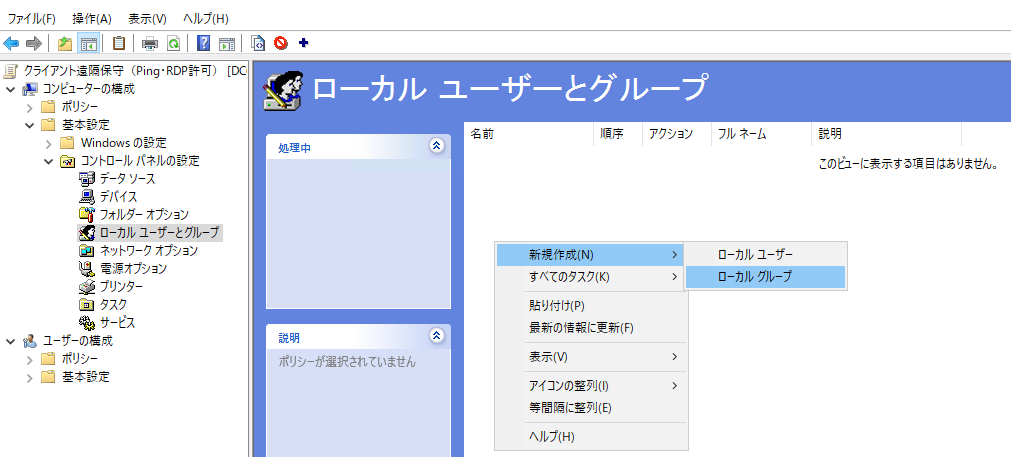
Task: Click the printer toolbar icon
Action: point(150,43)
